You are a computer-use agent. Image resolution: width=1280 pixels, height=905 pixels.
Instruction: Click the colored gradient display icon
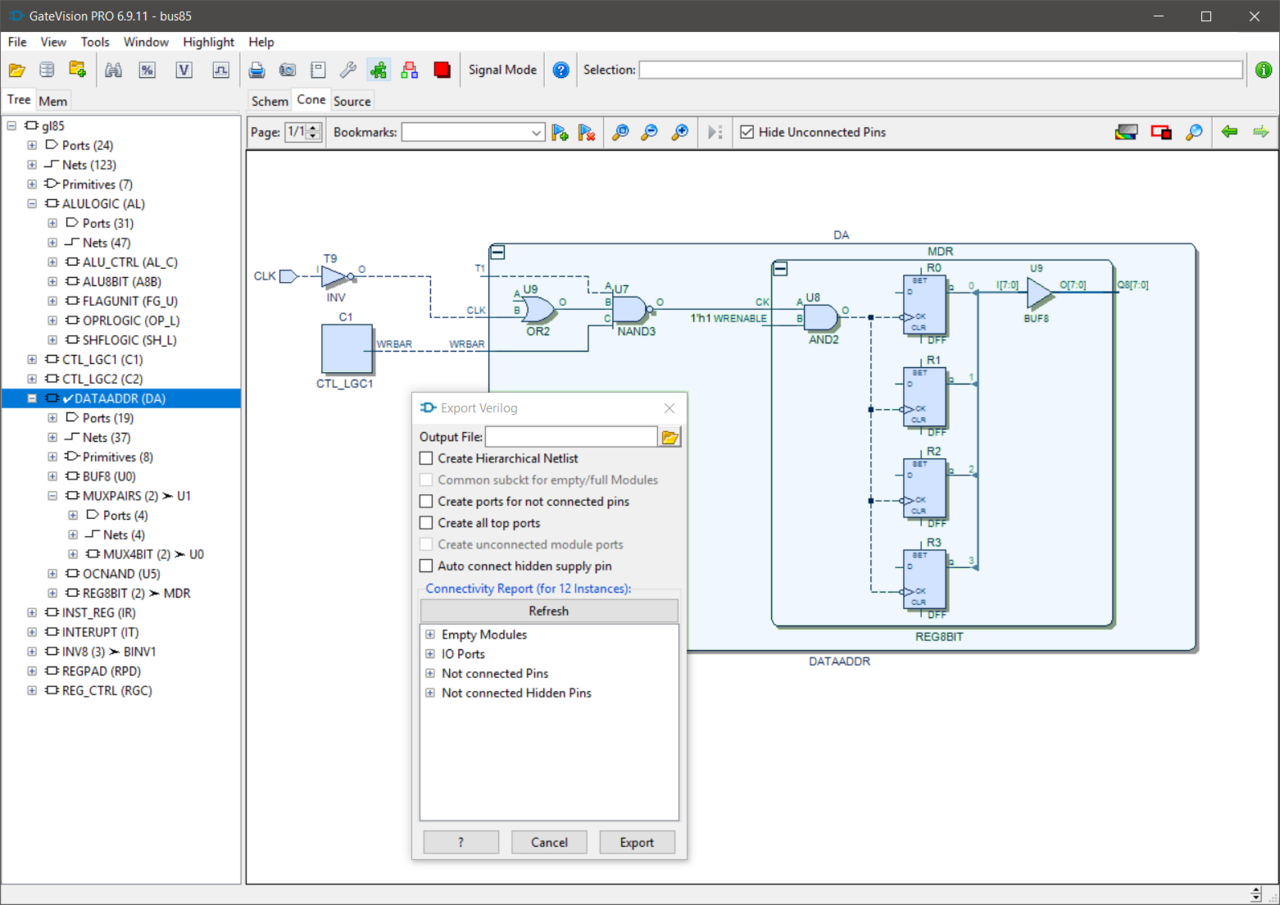(x=1126, y=132)
